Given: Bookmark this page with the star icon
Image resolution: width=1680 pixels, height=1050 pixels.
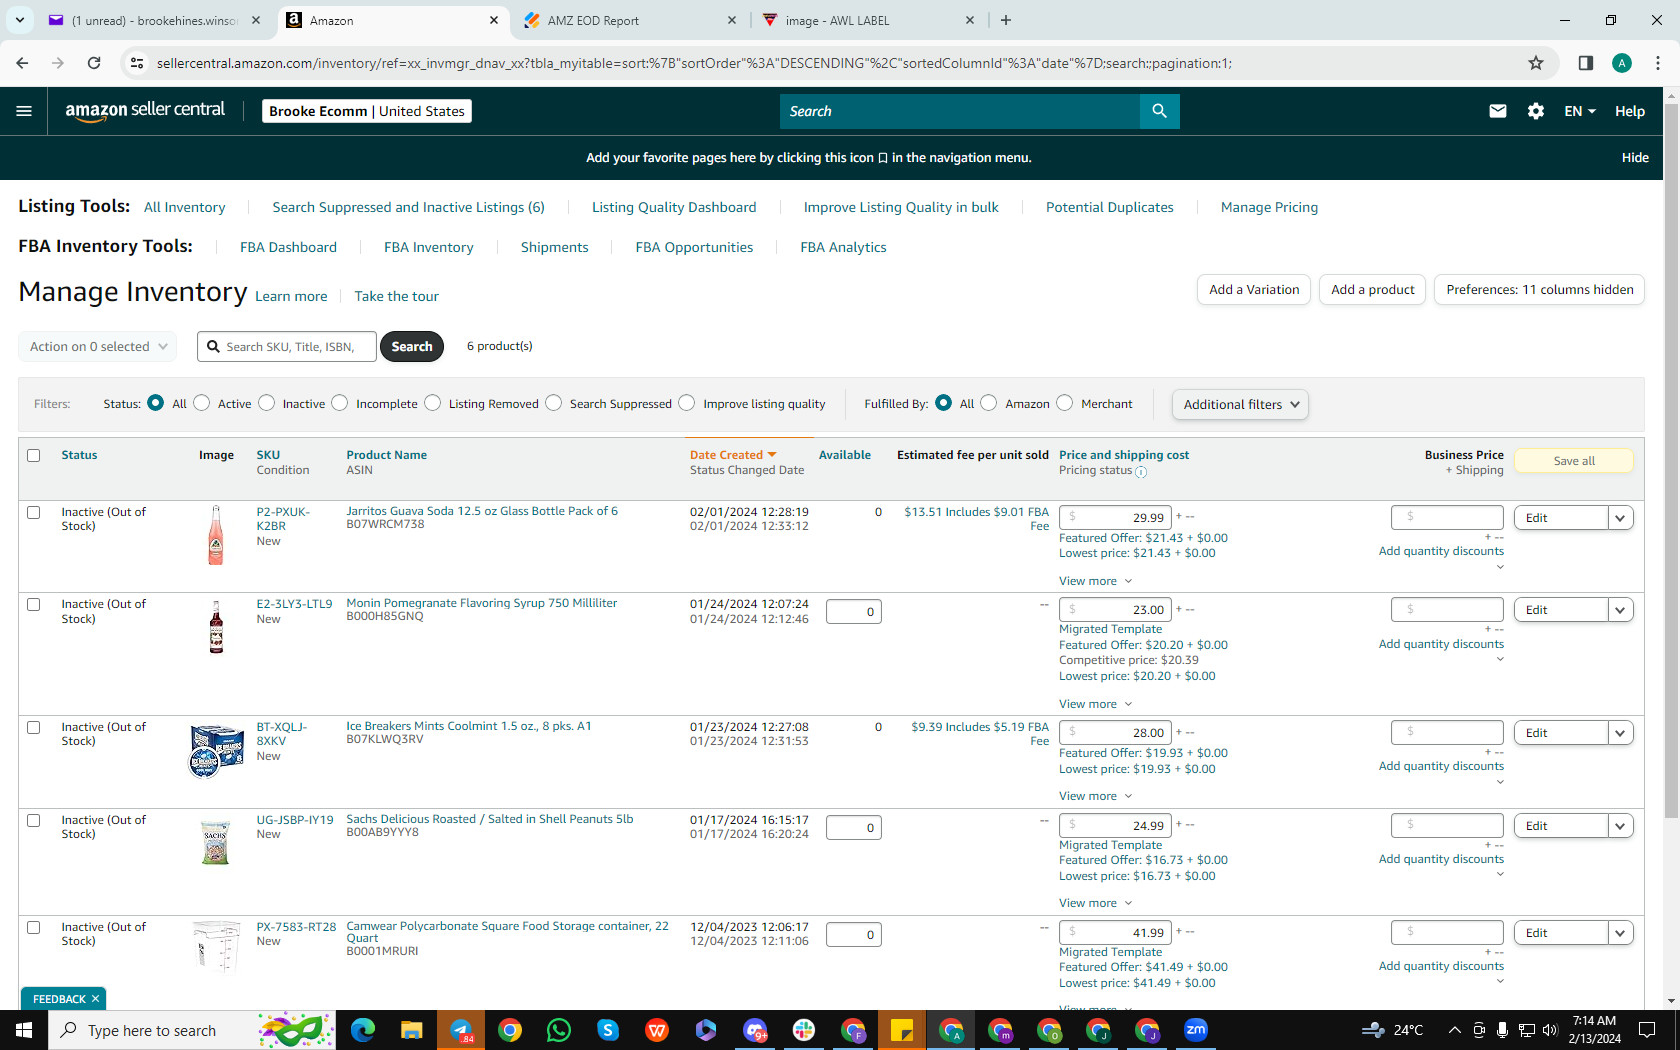Looking at the screenshot, I should [x=1536, y=63].
